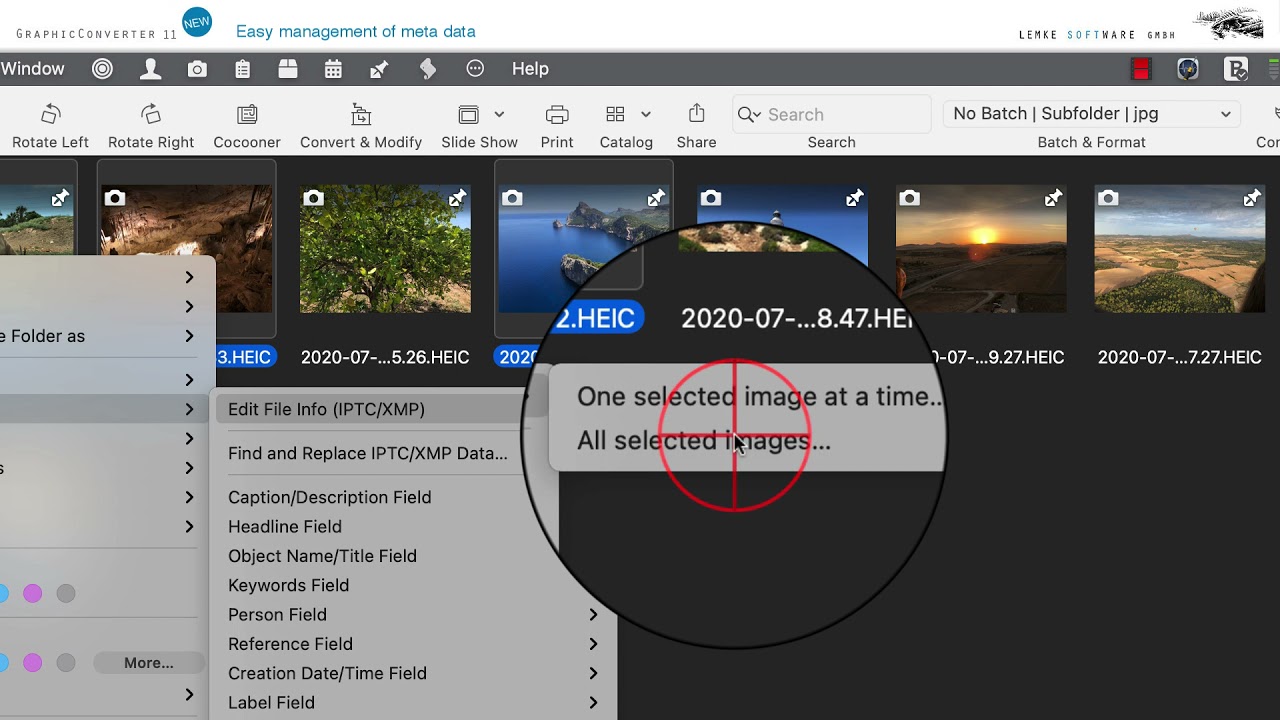Click the pin badge on the tree thumbnail
This screenshot has width=1280, height=720.
457,198
